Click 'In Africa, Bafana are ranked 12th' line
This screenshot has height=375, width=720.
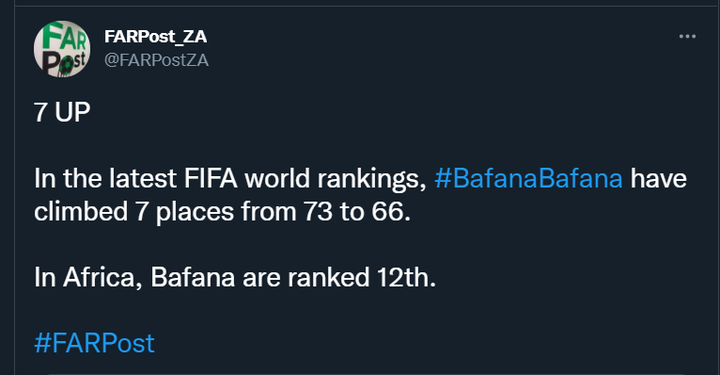click(235, 277)
